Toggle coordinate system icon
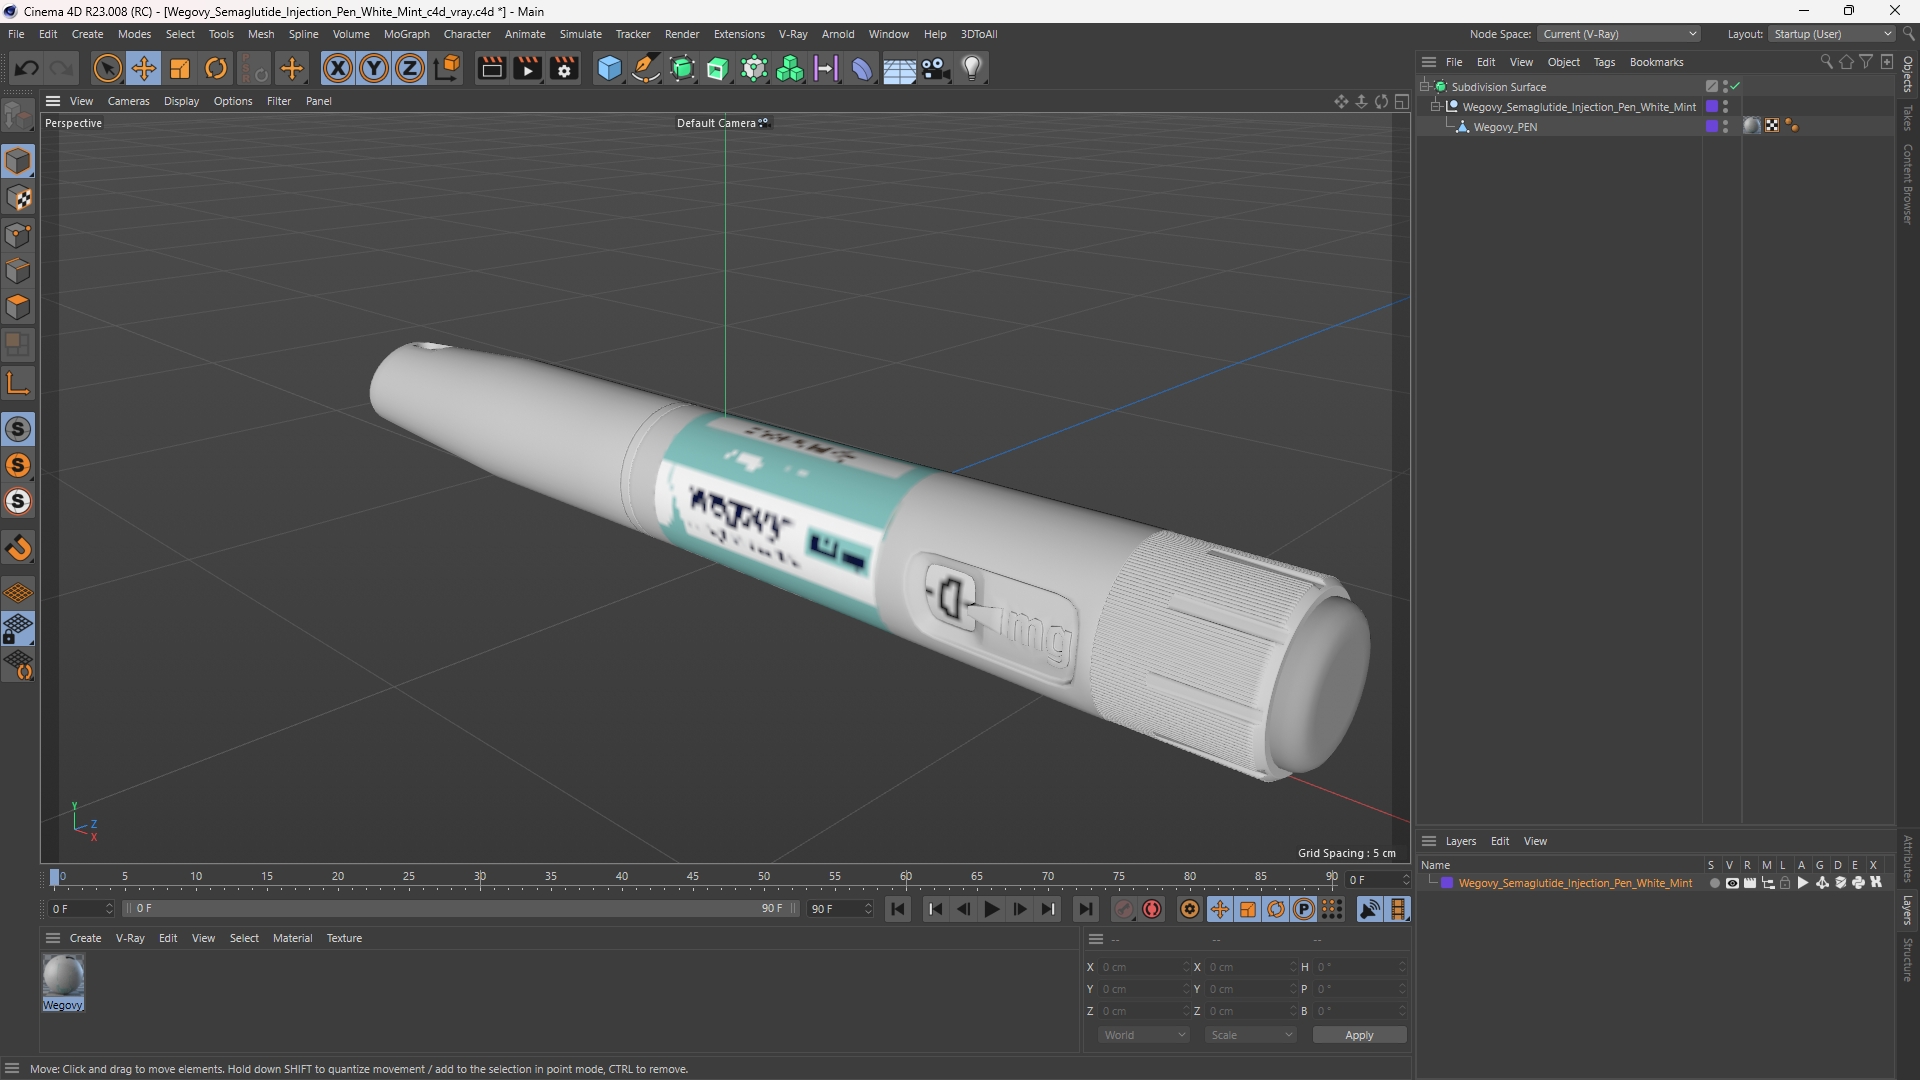 447,68
